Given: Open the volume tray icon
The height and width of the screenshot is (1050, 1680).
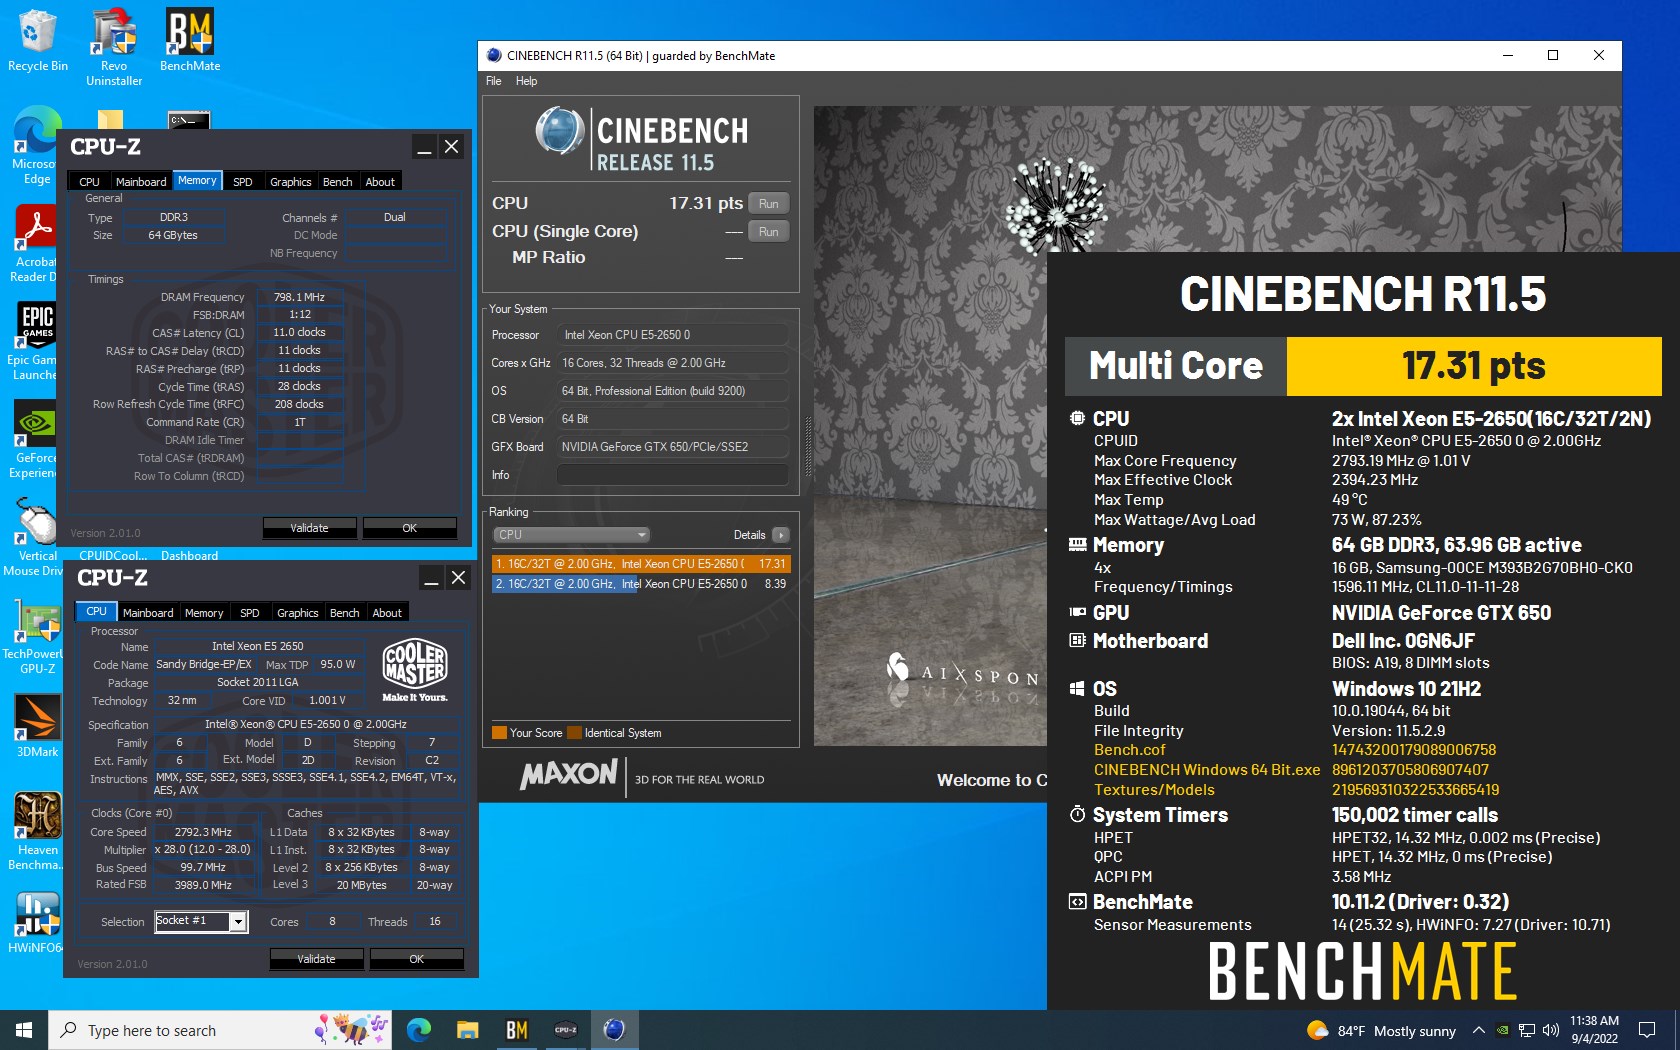Looking at the screenshot, I should click(1551, 1030).
